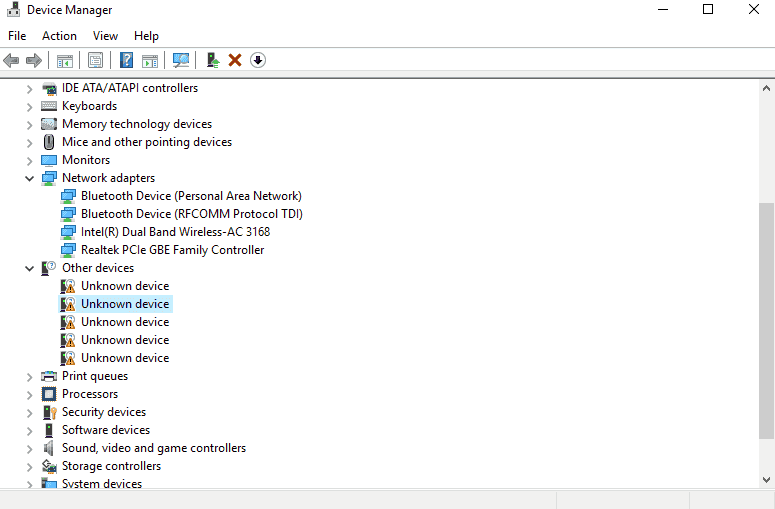Click the red X Uninstall device icon

(235, 60)
